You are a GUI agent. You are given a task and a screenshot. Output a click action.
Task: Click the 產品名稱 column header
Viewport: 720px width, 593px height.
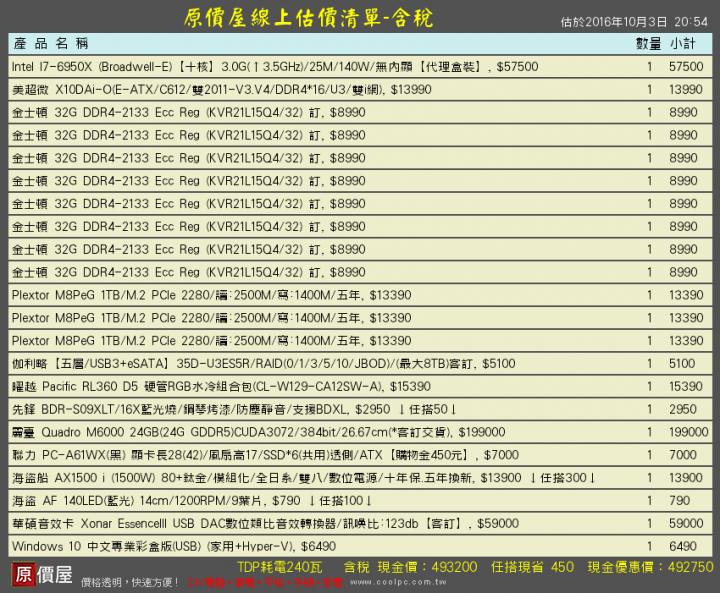tap(51, 44)
